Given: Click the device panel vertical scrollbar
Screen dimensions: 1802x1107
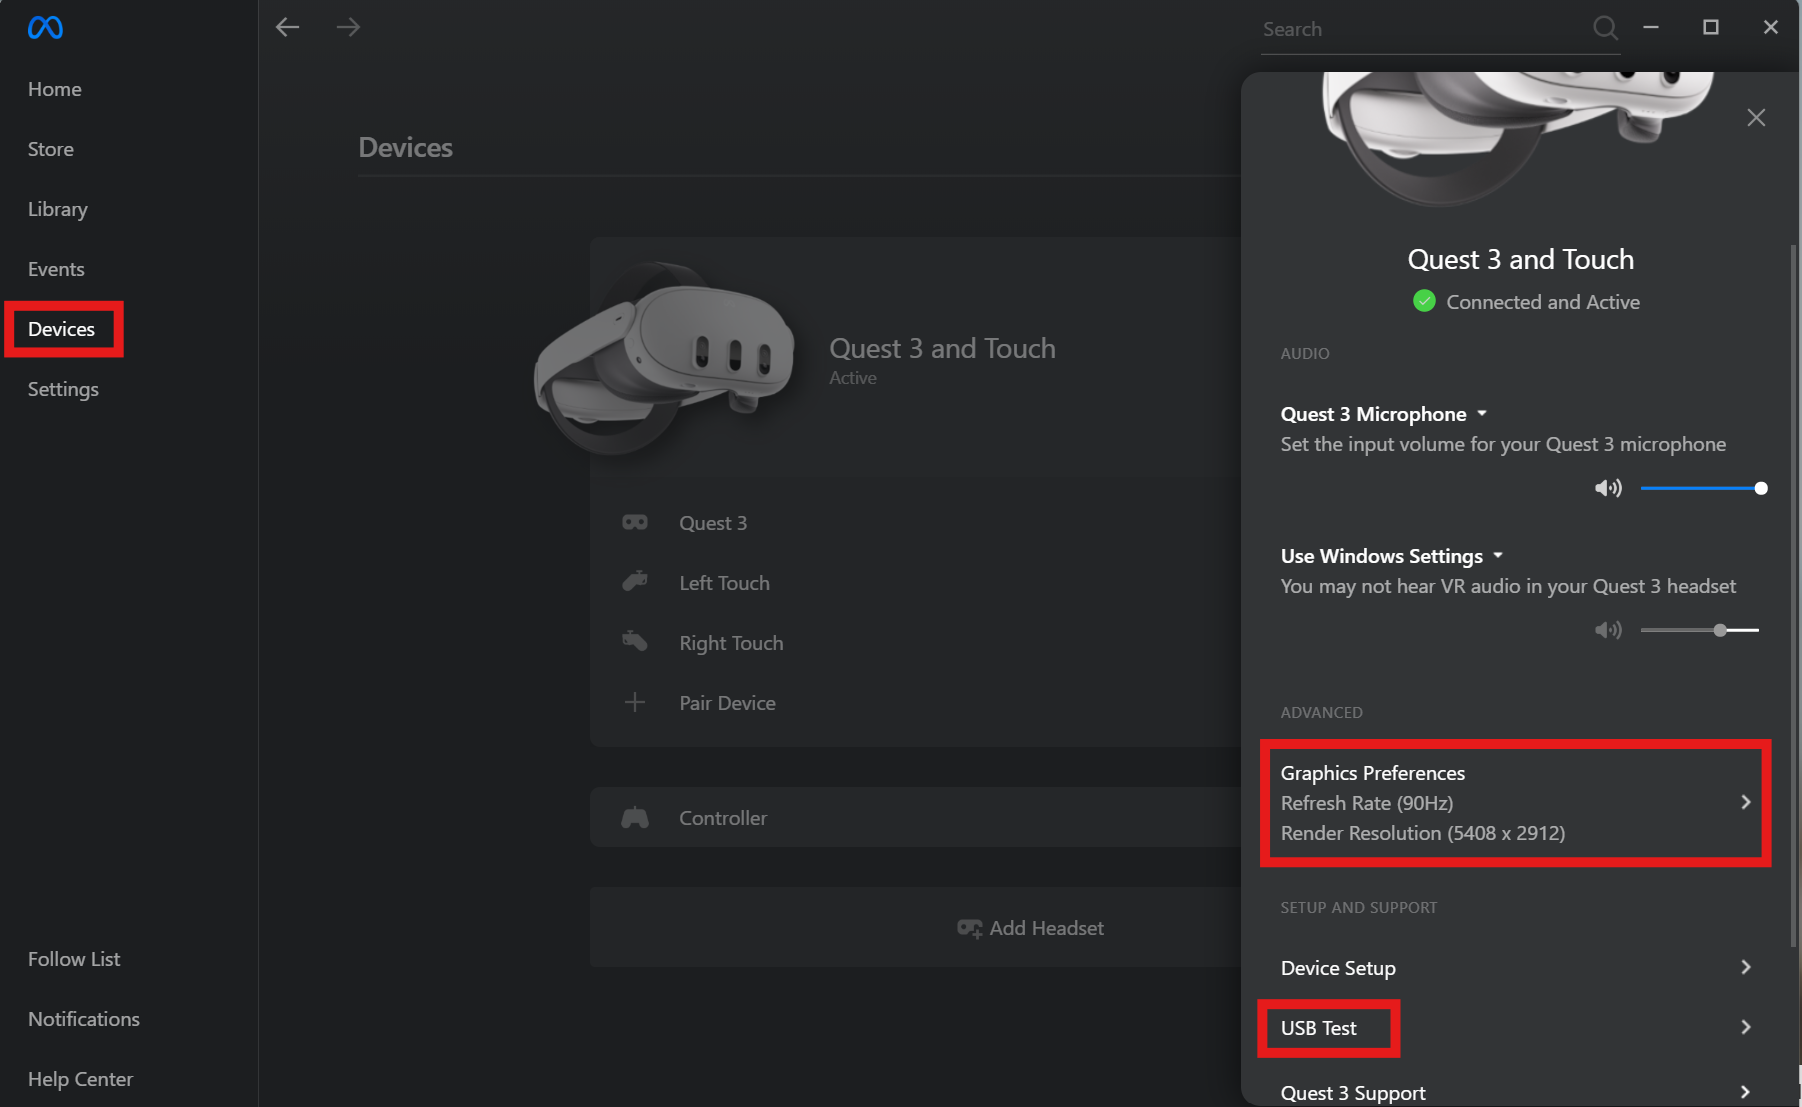Looking at the screenshot, I should point(1793,595).
